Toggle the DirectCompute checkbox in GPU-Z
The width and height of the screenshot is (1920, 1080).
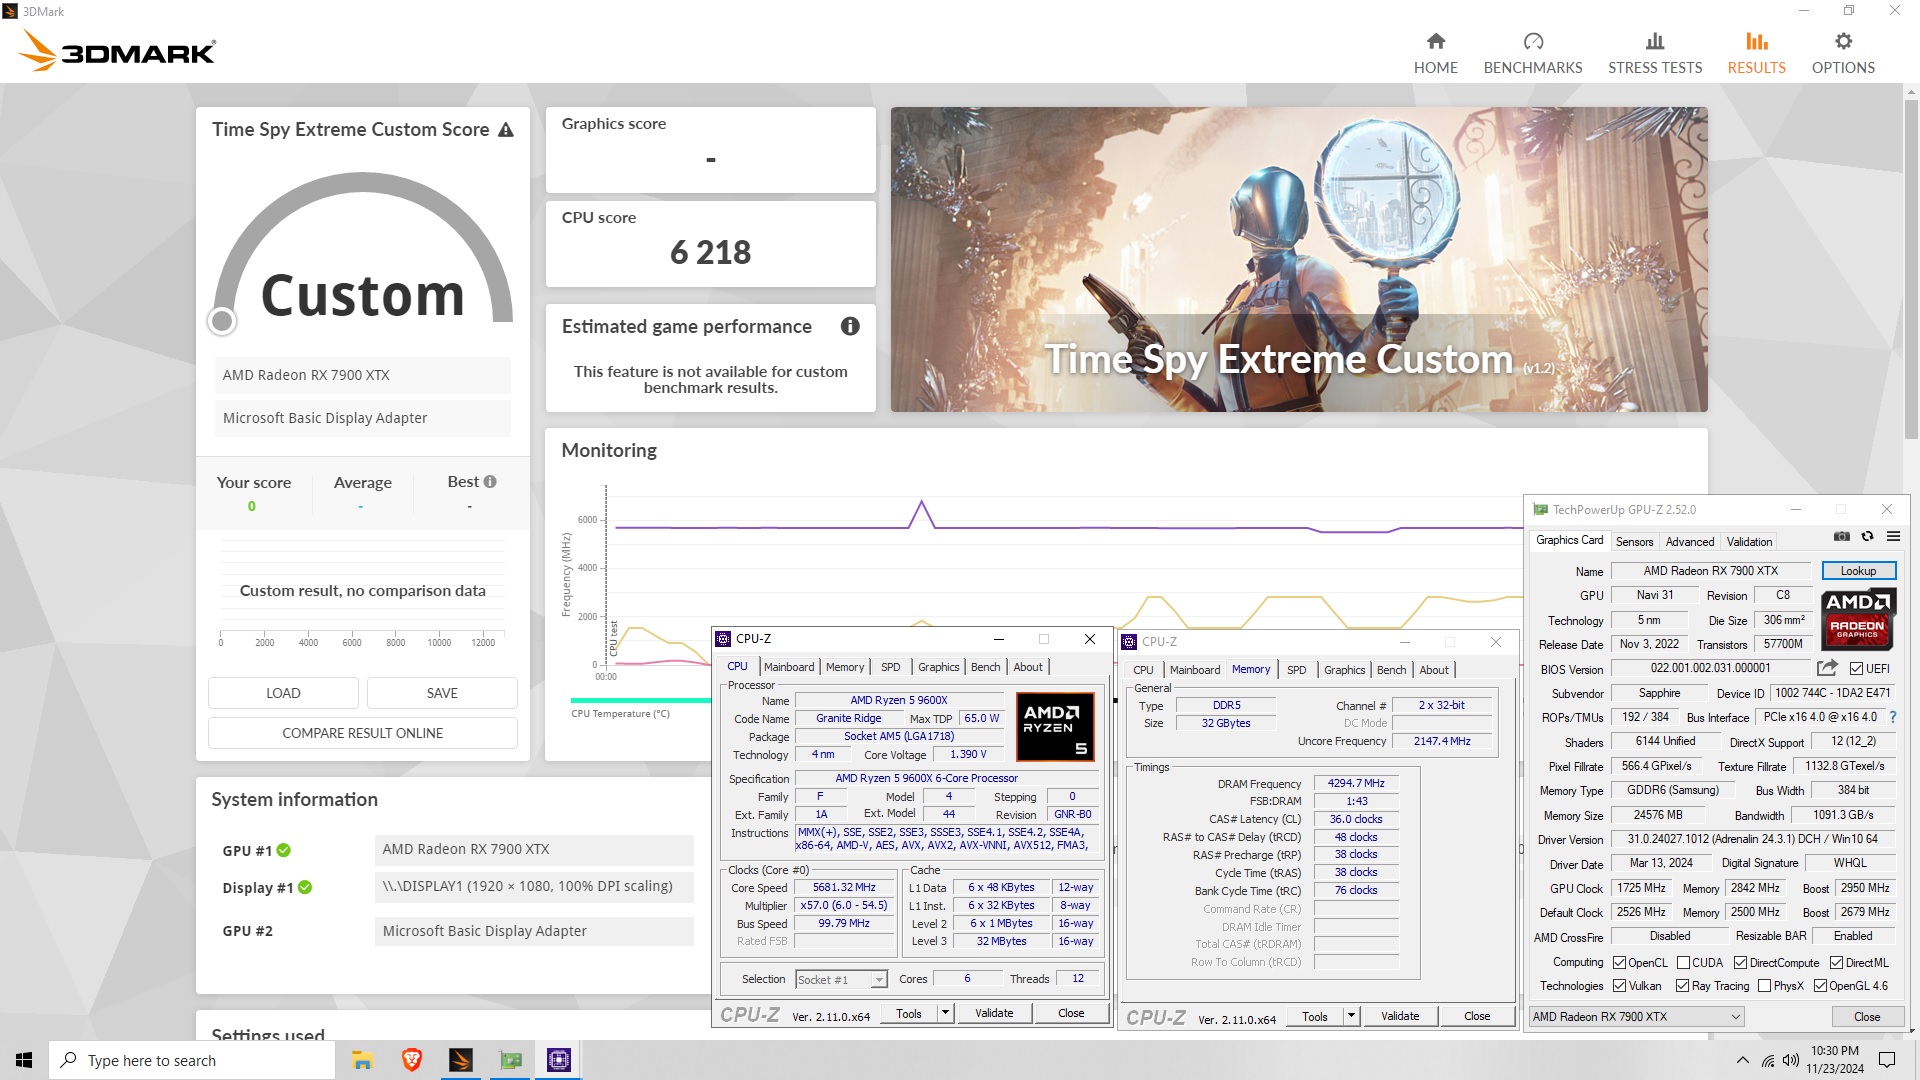tap(1740, 963)
